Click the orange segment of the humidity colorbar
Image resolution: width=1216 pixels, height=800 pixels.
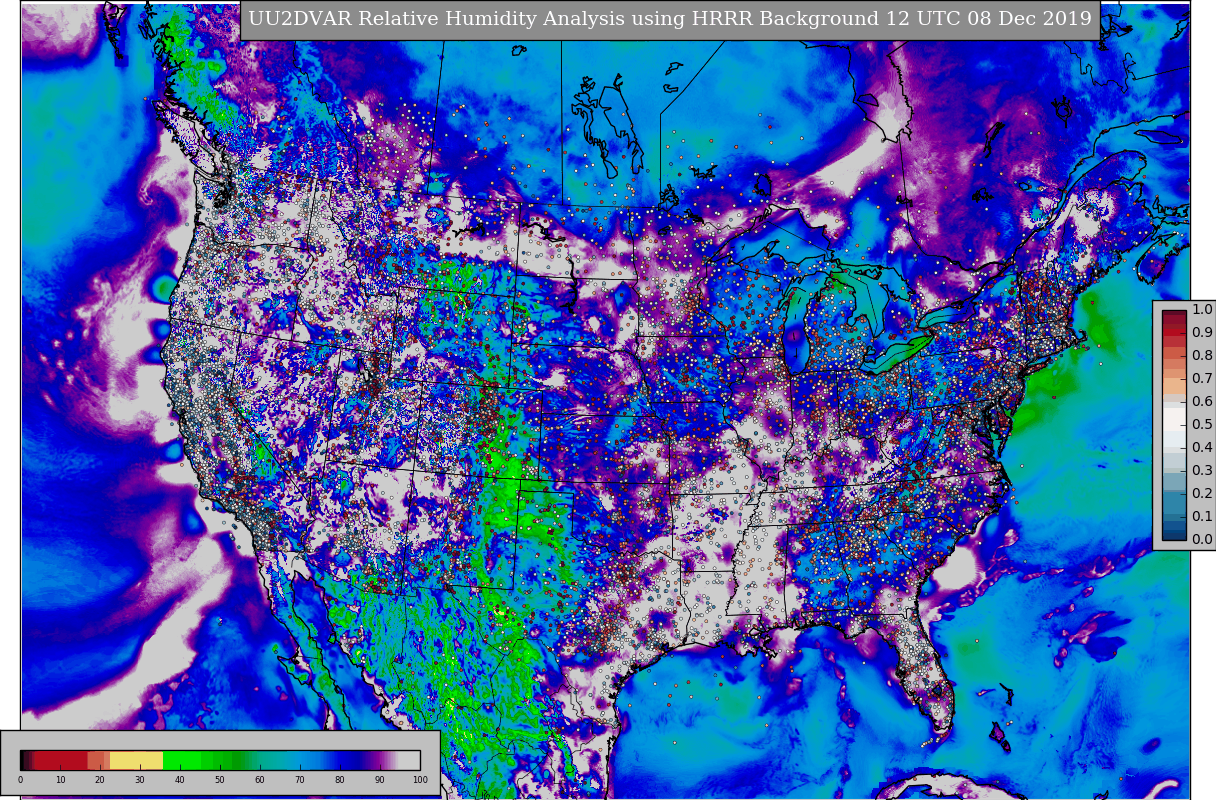point(99,760)
